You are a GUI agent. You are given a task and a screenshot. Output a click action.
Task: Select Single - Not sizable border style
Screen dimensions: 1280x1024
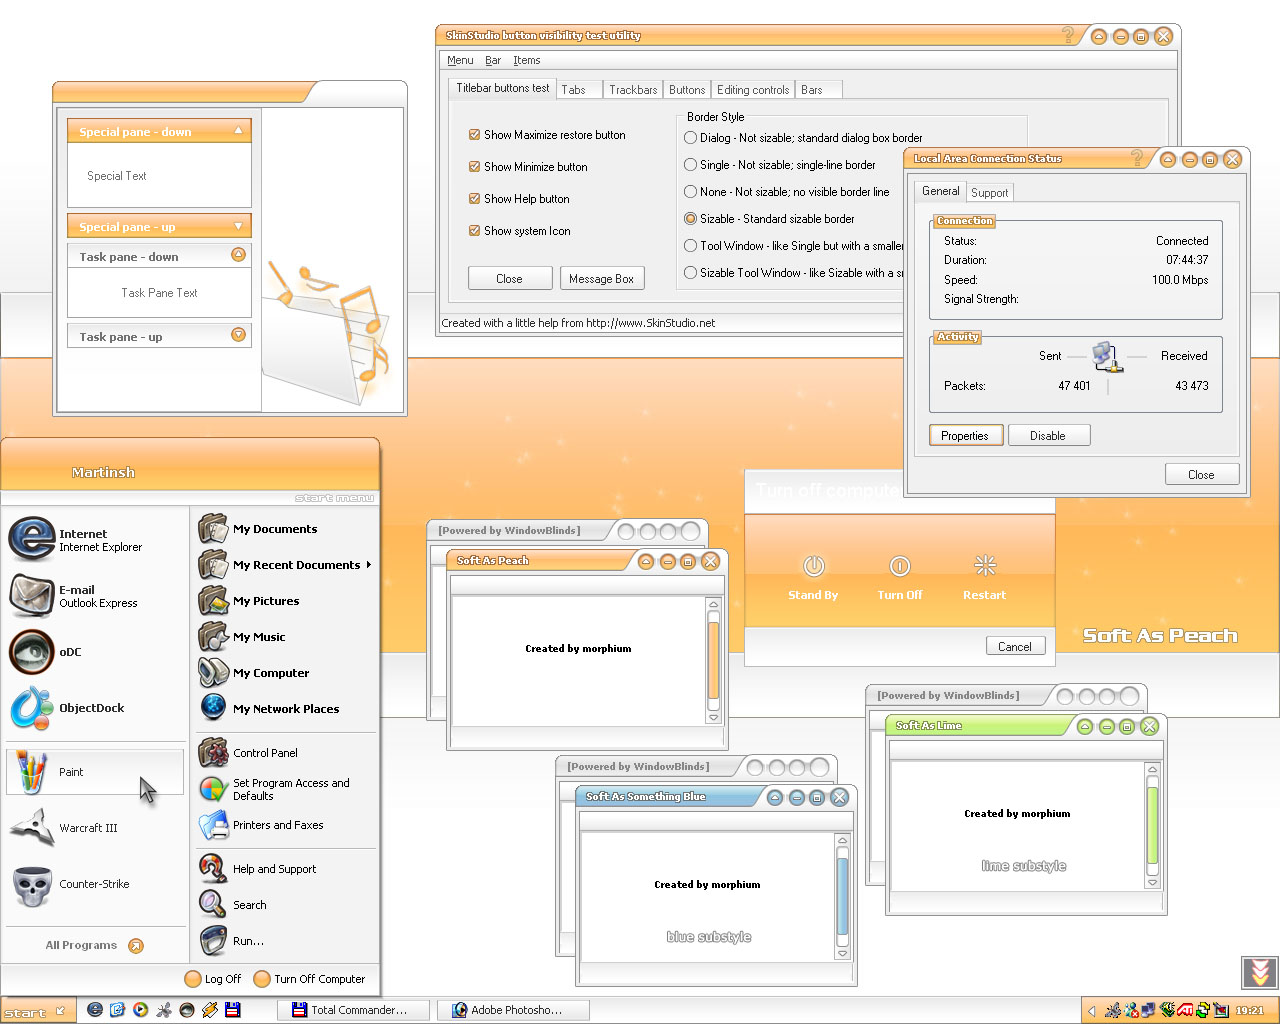(x=690, y=165)
